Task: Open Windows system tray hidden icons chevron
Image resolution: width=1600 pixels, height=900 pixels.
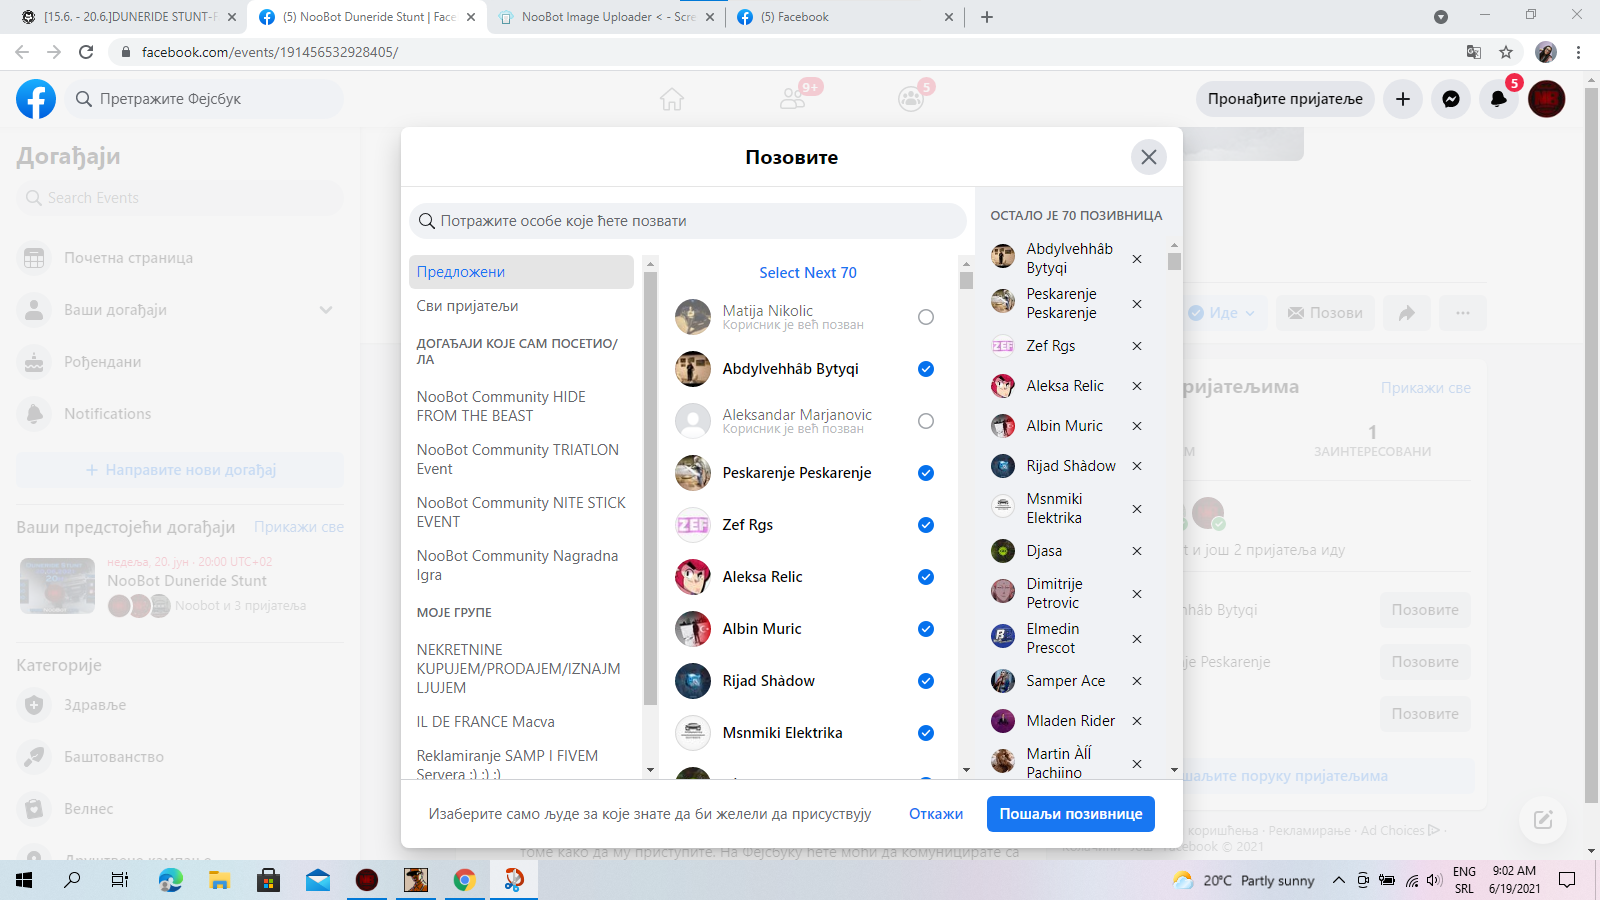Action: point(1338,880)
